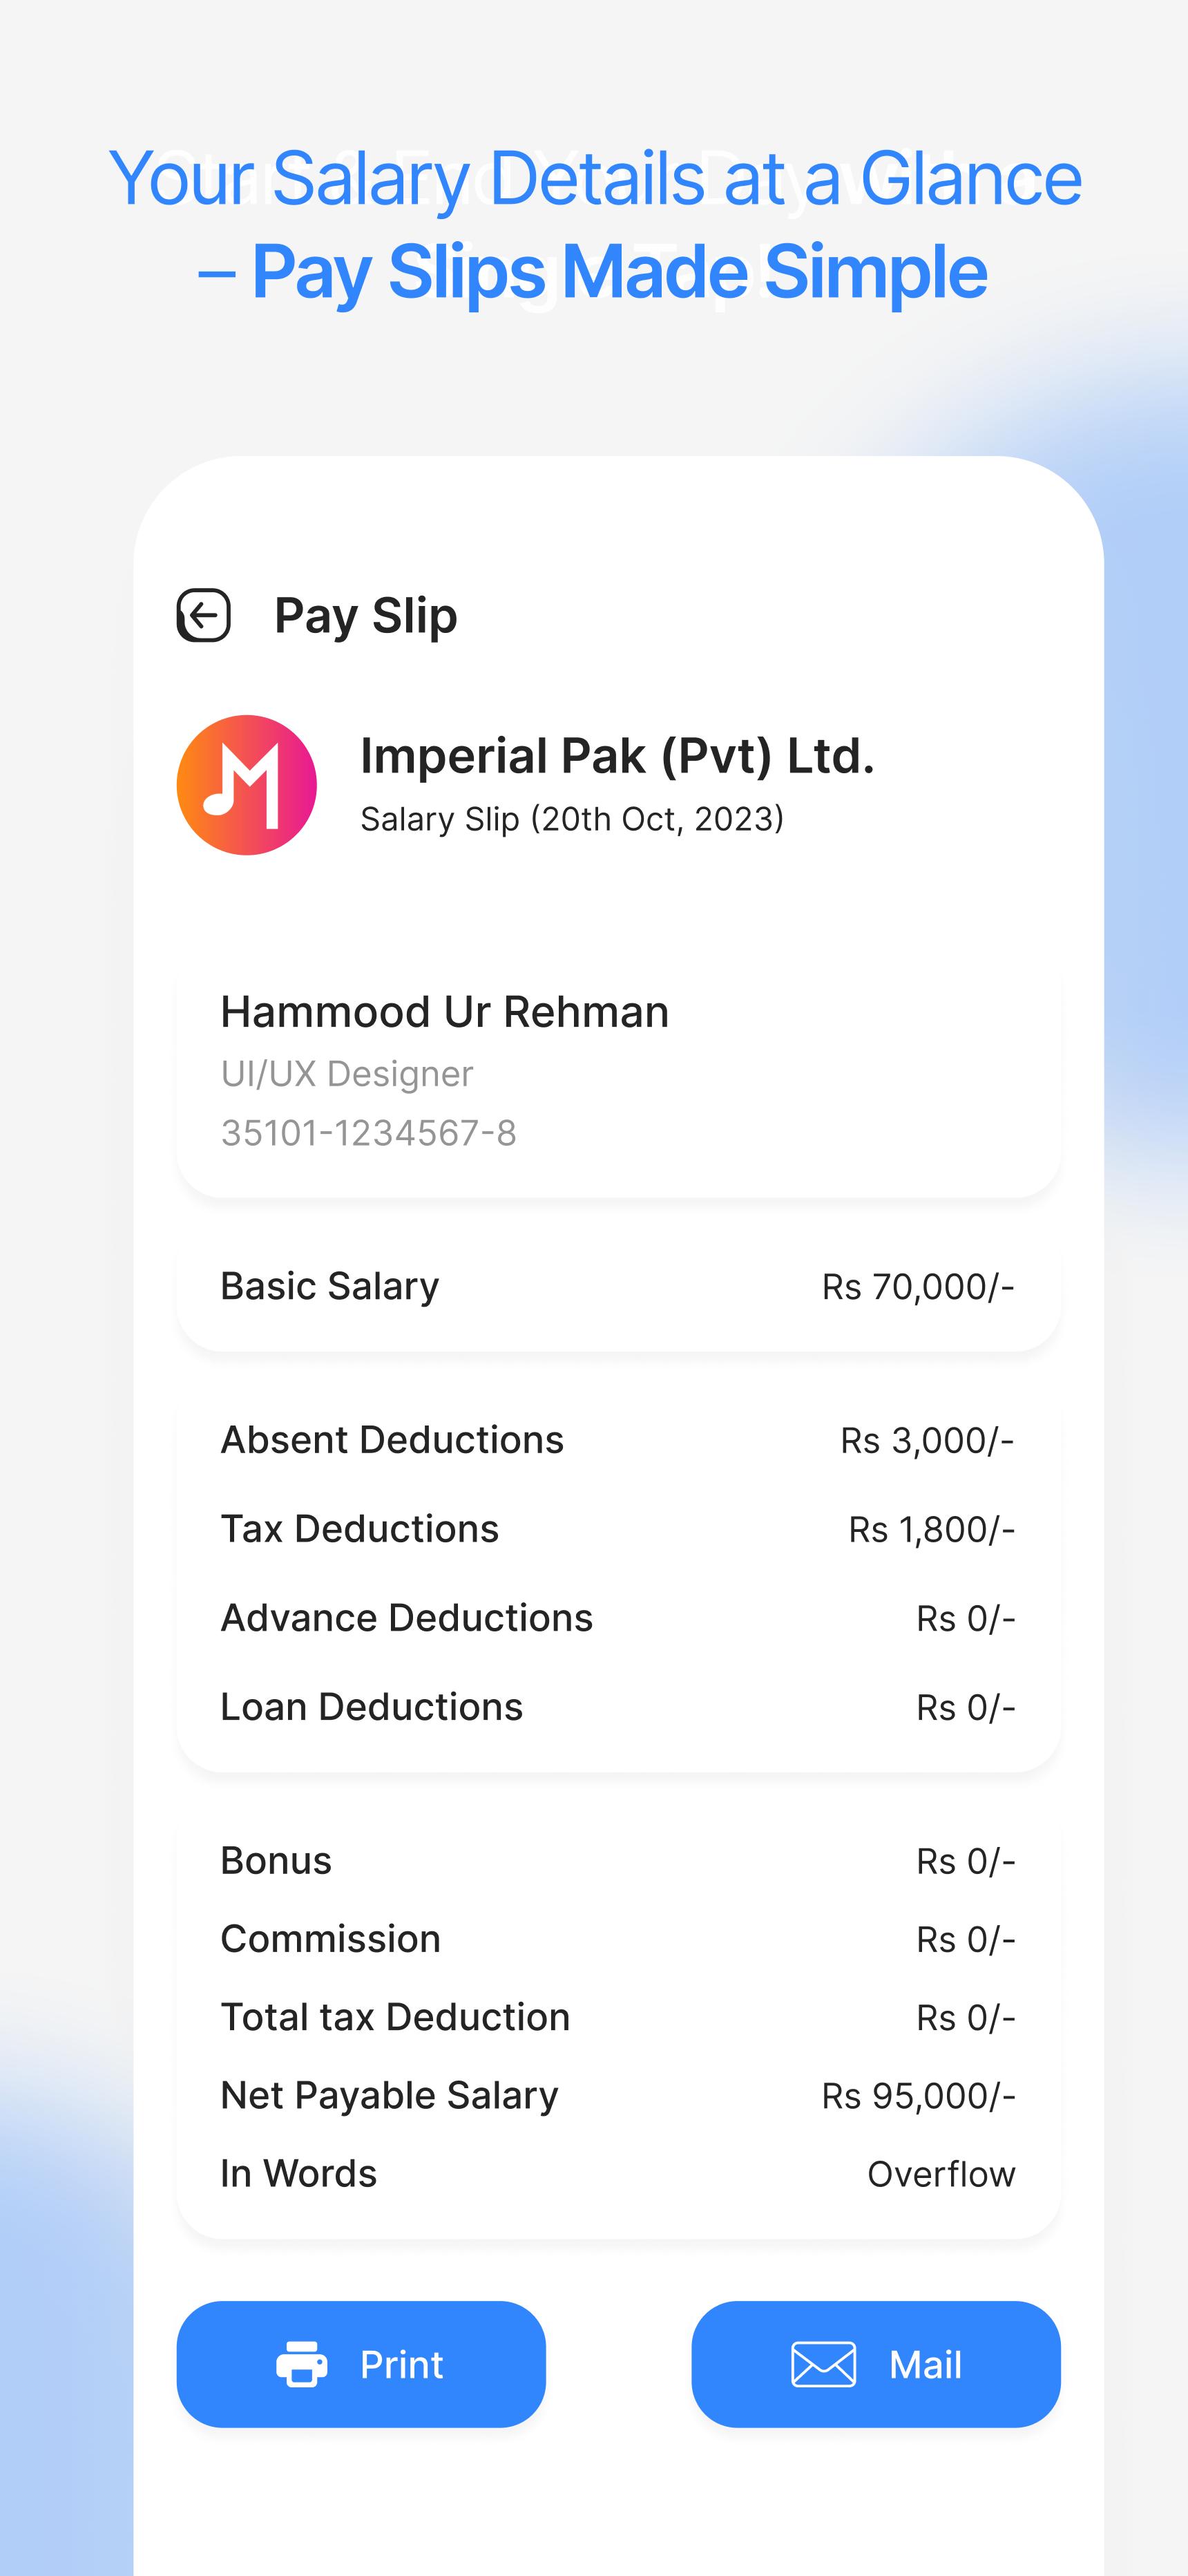Click the printer icon
This screenshot has width=1188, height=2576.
[302, 2364]
